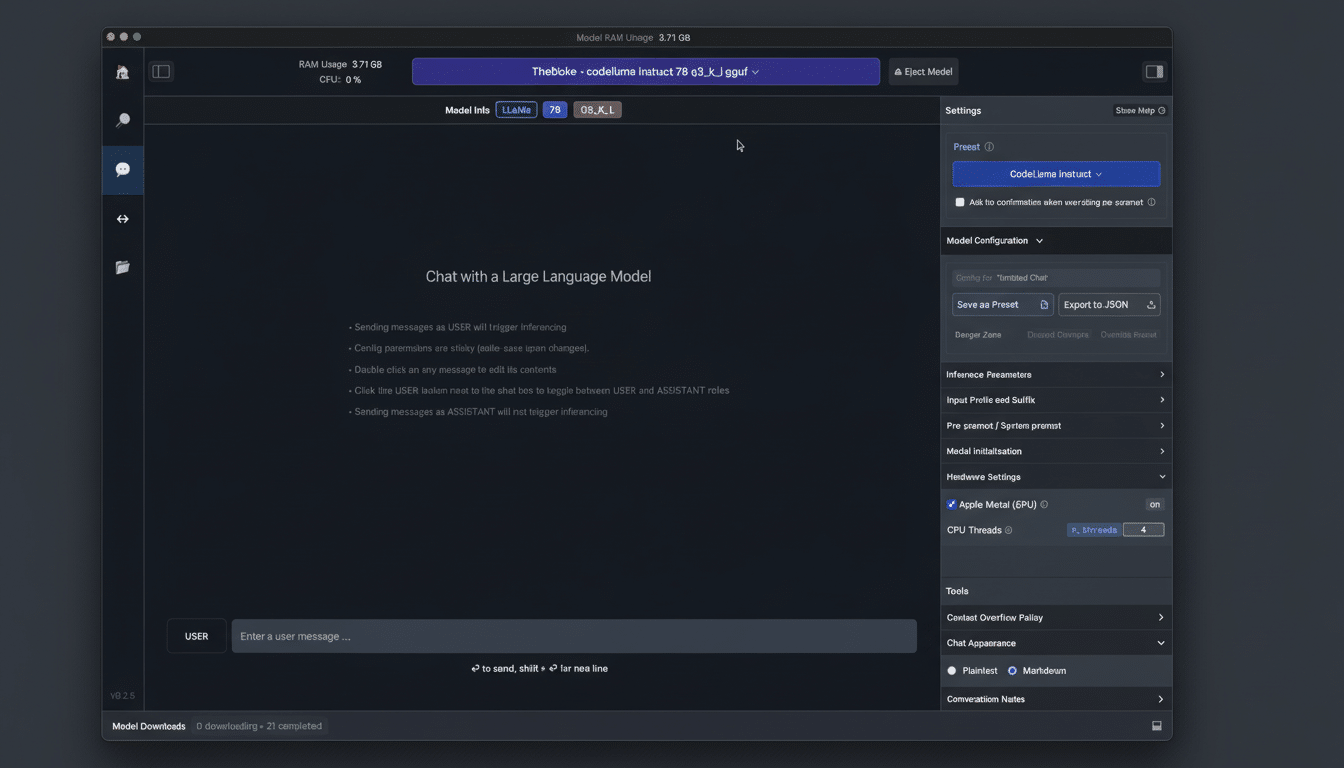Save current settings as a preset
1344x768 pixels.
(x=1002, y=304)
